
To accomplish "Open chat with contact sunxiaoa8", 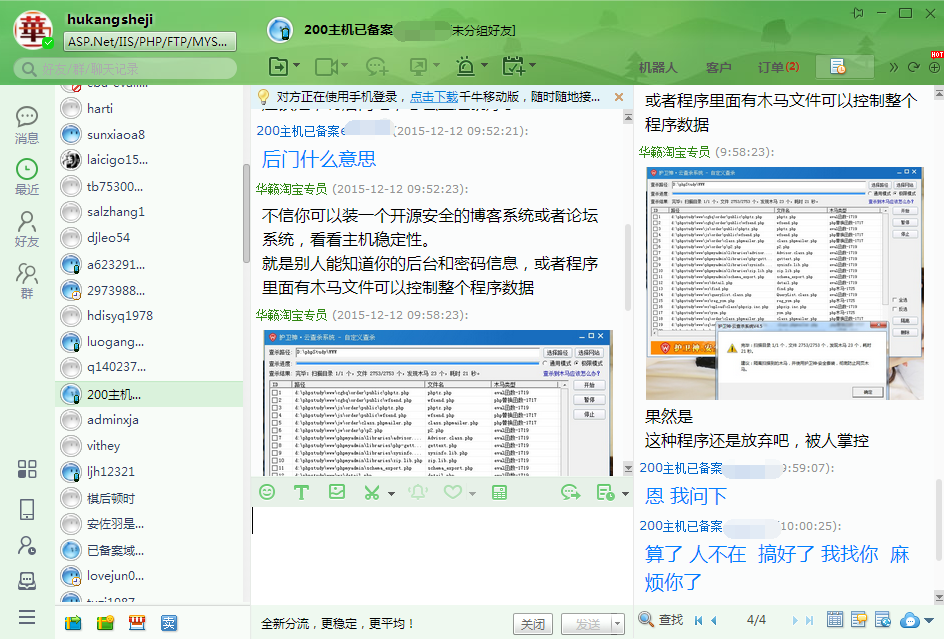I will (149, 134).
